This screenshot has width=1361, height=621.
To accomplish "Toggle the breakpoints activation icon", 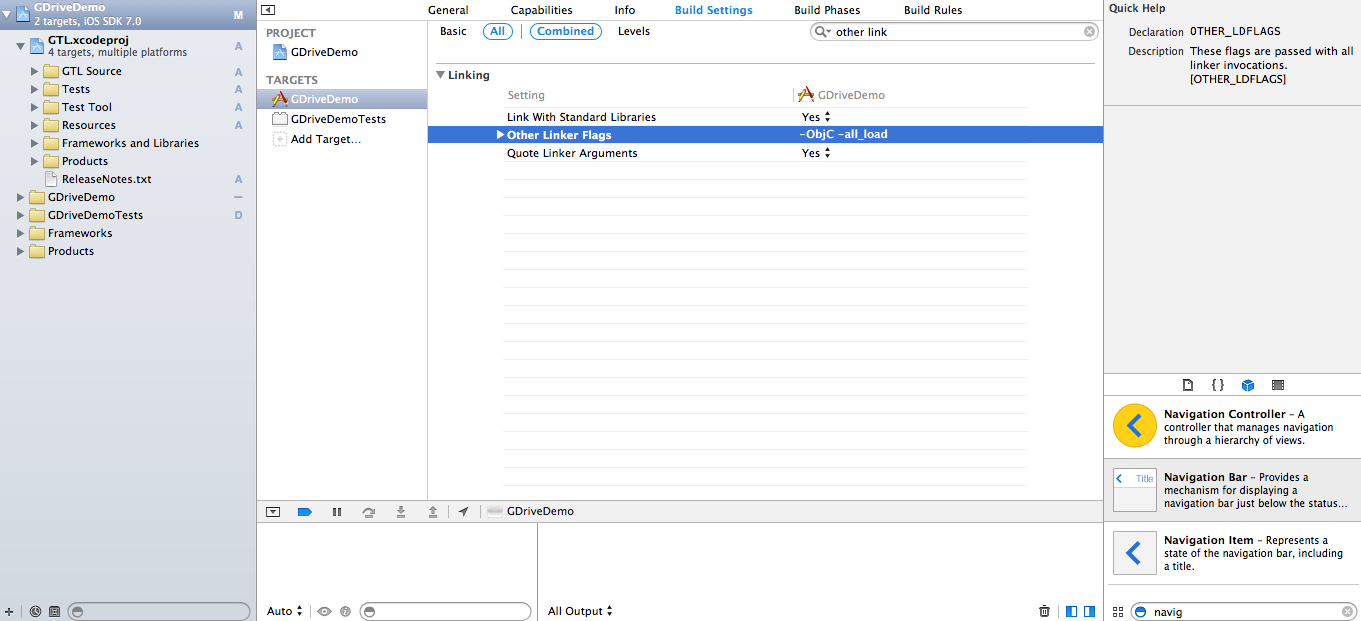I will (304, 511).
